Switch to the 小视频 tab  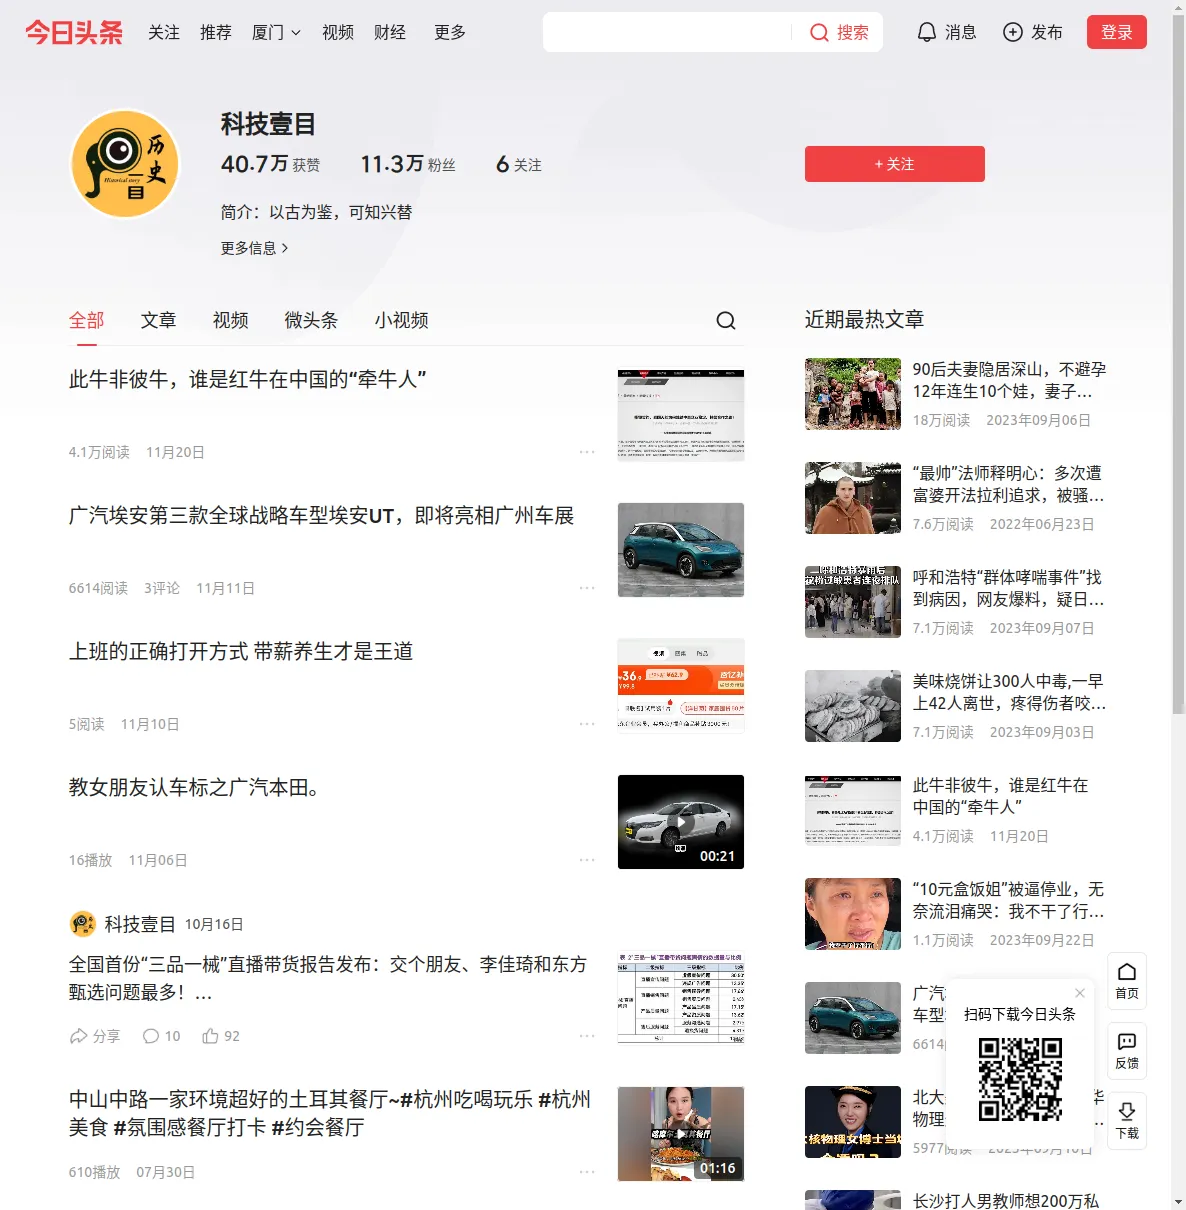402,320
